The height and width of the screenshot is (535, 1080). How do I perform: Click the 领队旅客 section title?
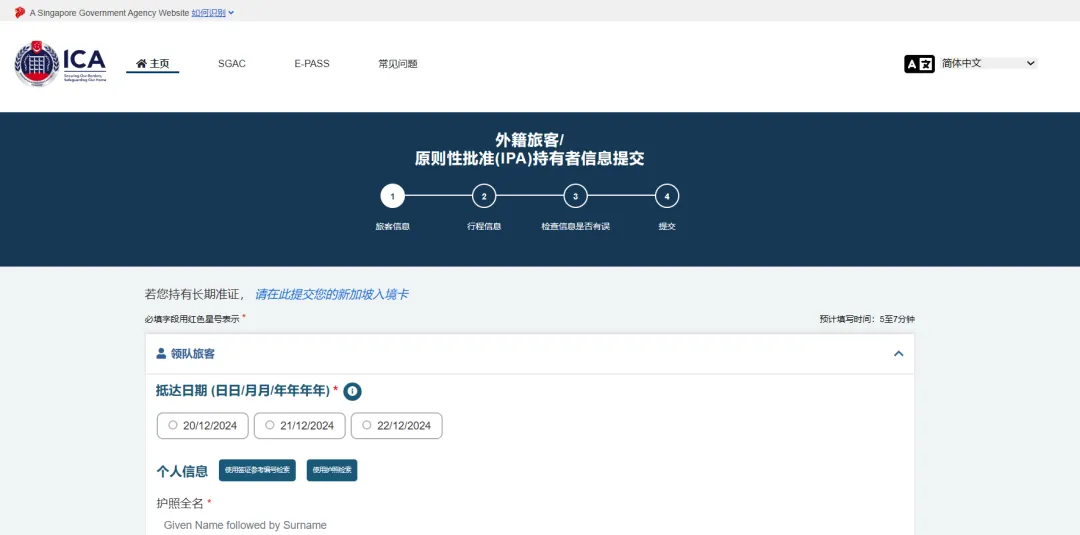(x=193, y=354)
